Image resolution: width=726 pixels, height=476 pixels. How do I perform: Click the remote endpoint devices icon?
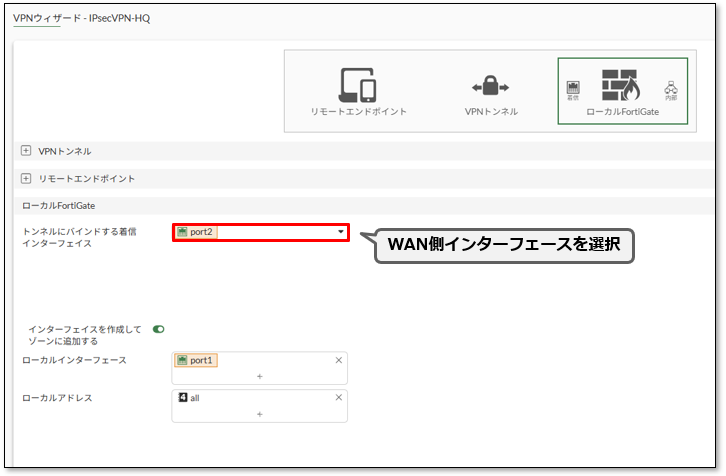[357, 85]
